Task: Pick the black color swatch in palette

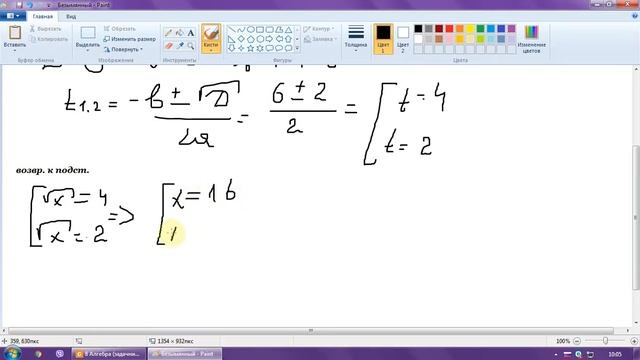Action: click(x=418, y=29)
